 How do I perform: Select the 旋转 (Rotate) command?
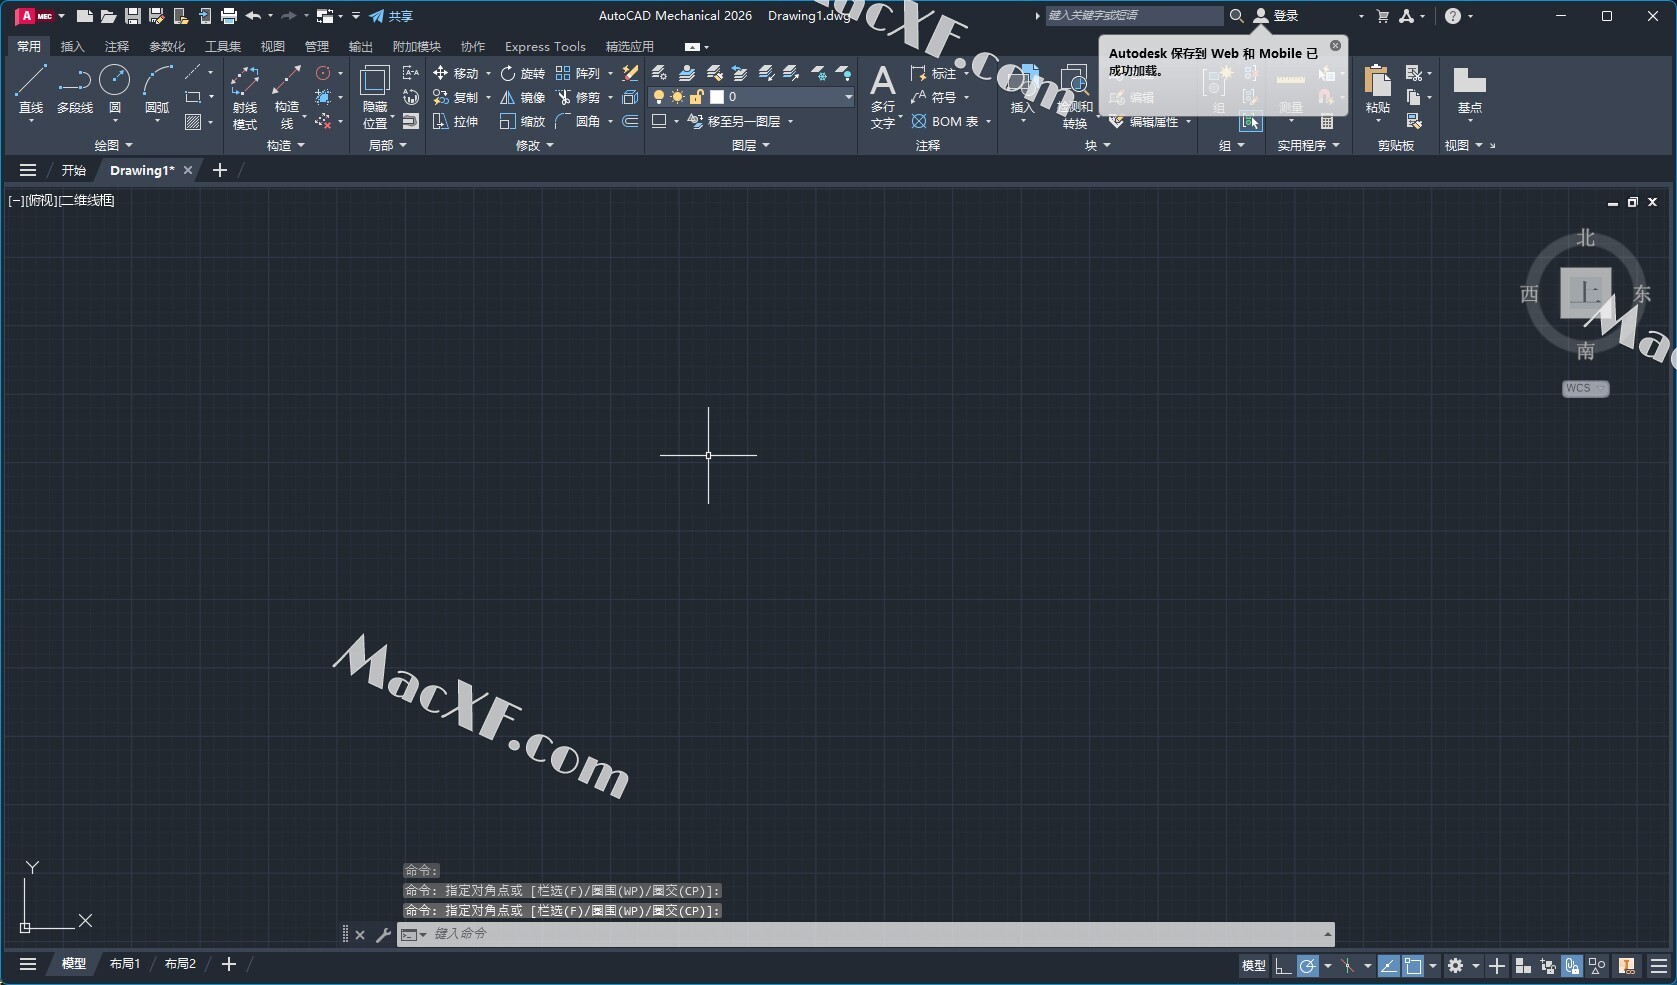[x=523, y=73]
